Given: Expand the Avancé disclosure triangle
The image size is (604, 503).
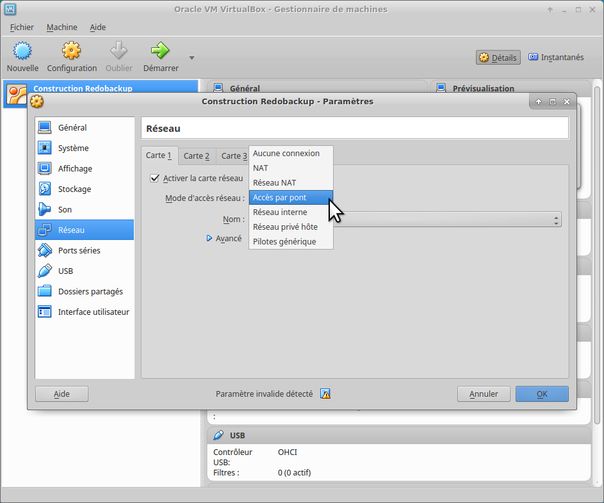Looking at the screenshot, I should tap(209, 238).
